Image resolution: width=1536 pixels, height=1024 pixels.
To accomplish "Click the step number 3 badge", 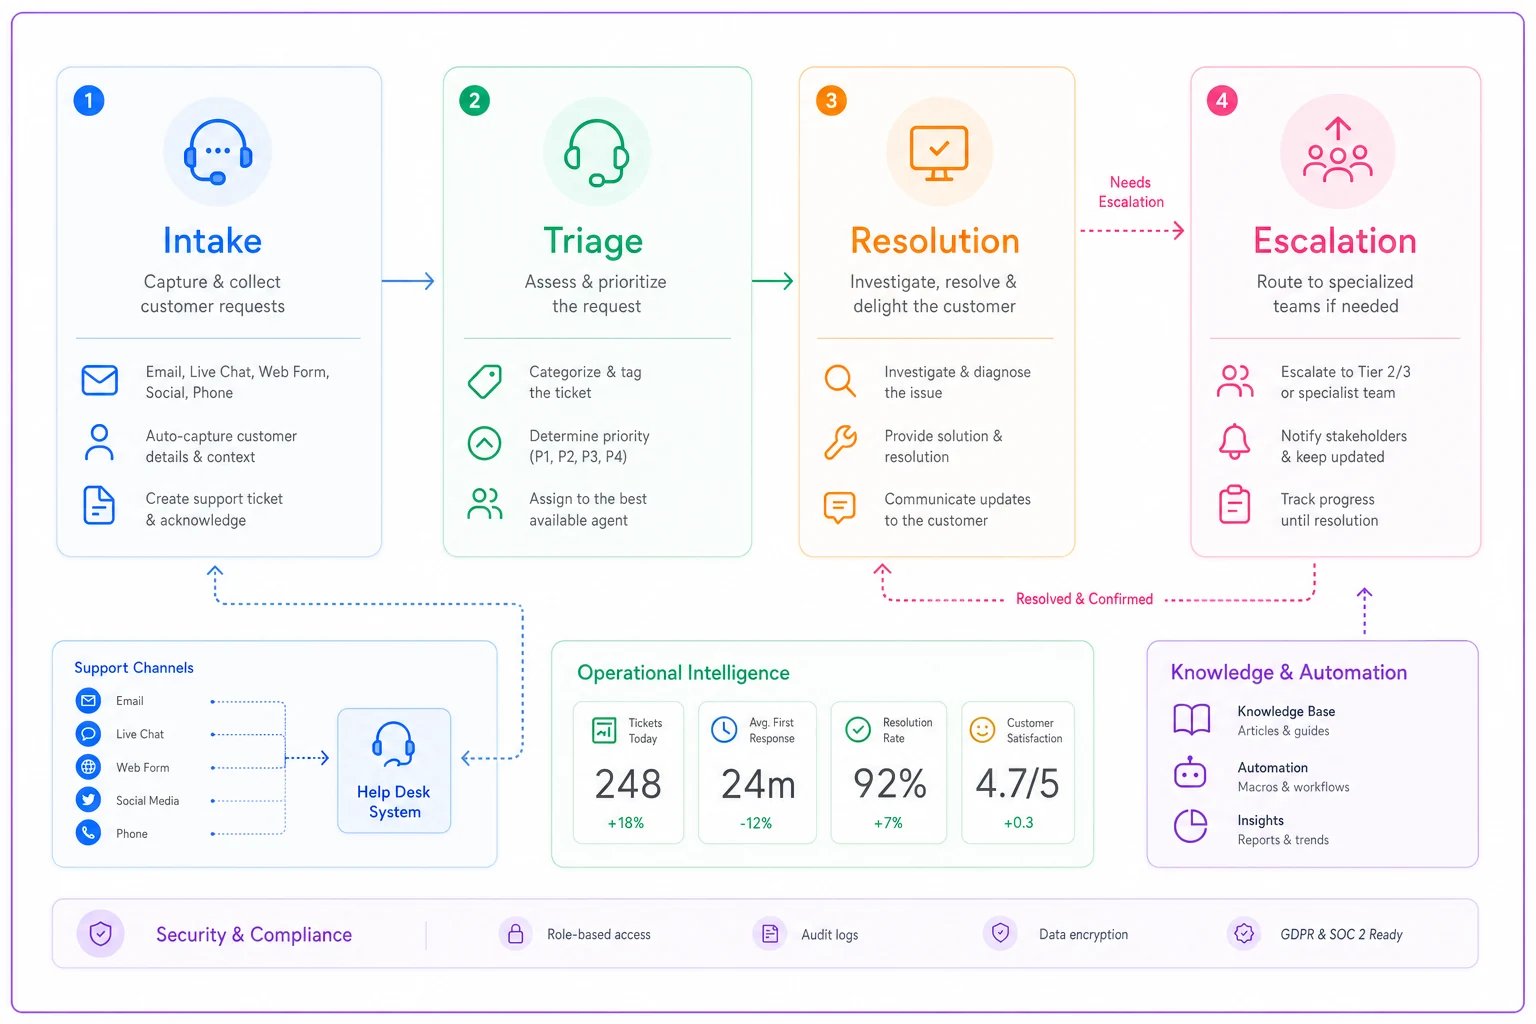I will (x=831, y=100).
